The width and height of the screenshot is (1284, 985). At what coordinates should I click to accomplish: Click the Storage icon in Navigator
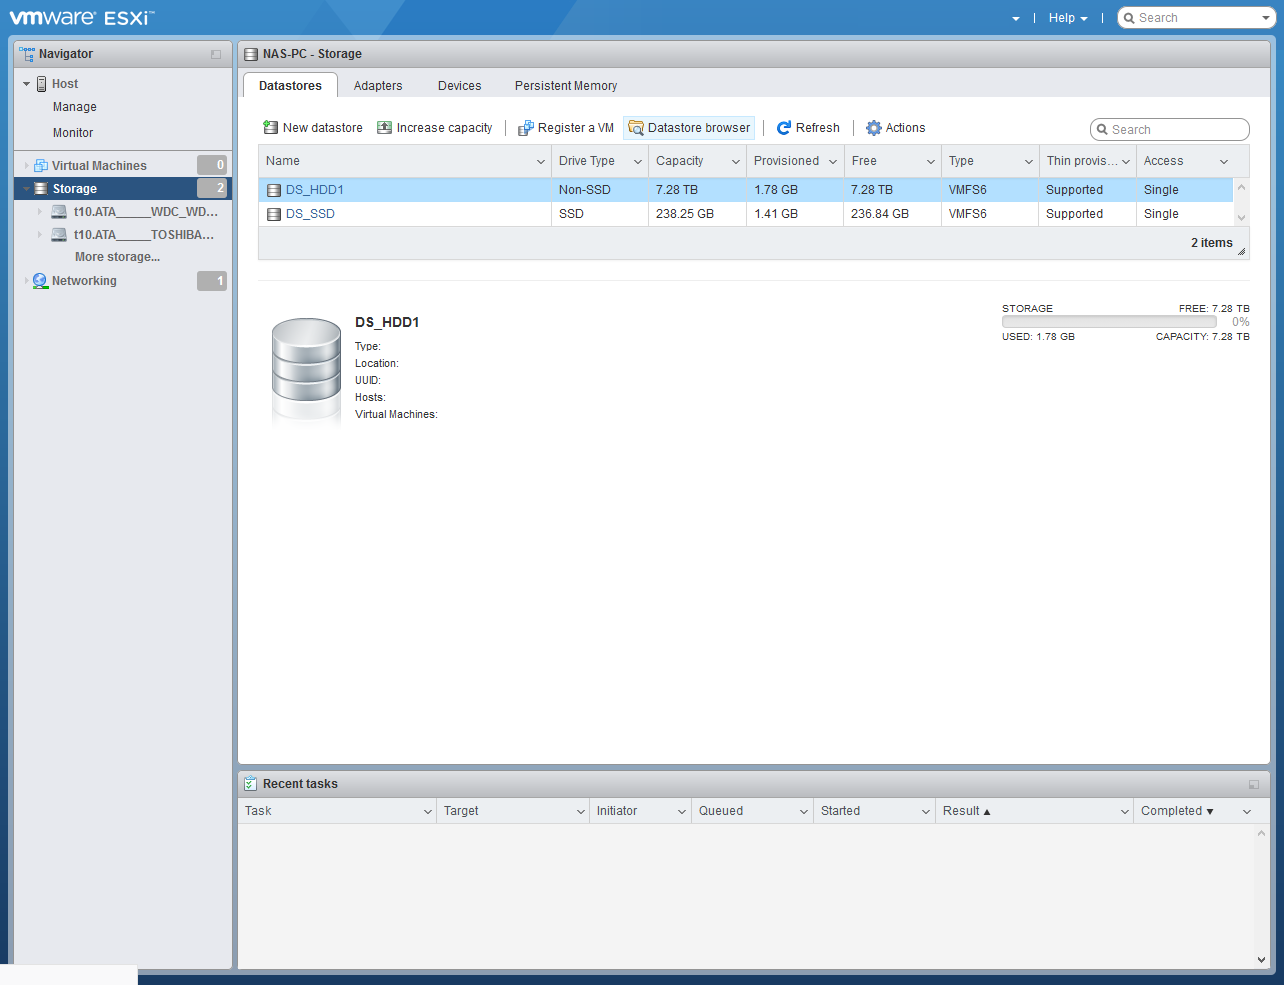[41, 188]
